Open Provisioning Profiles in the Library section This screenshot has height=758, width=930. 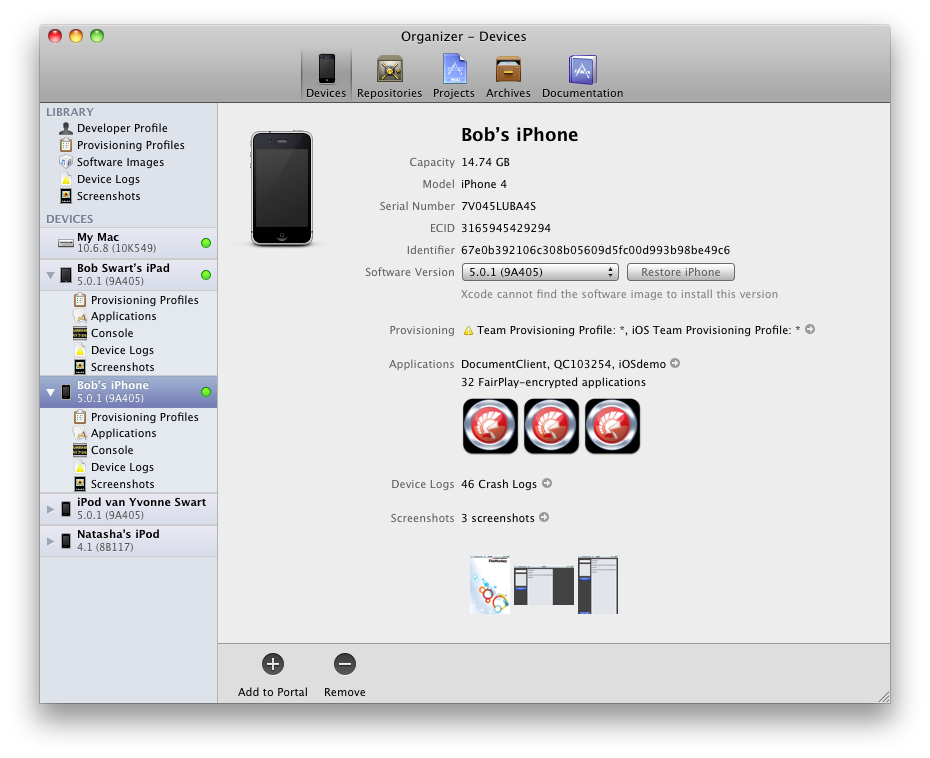130,145
